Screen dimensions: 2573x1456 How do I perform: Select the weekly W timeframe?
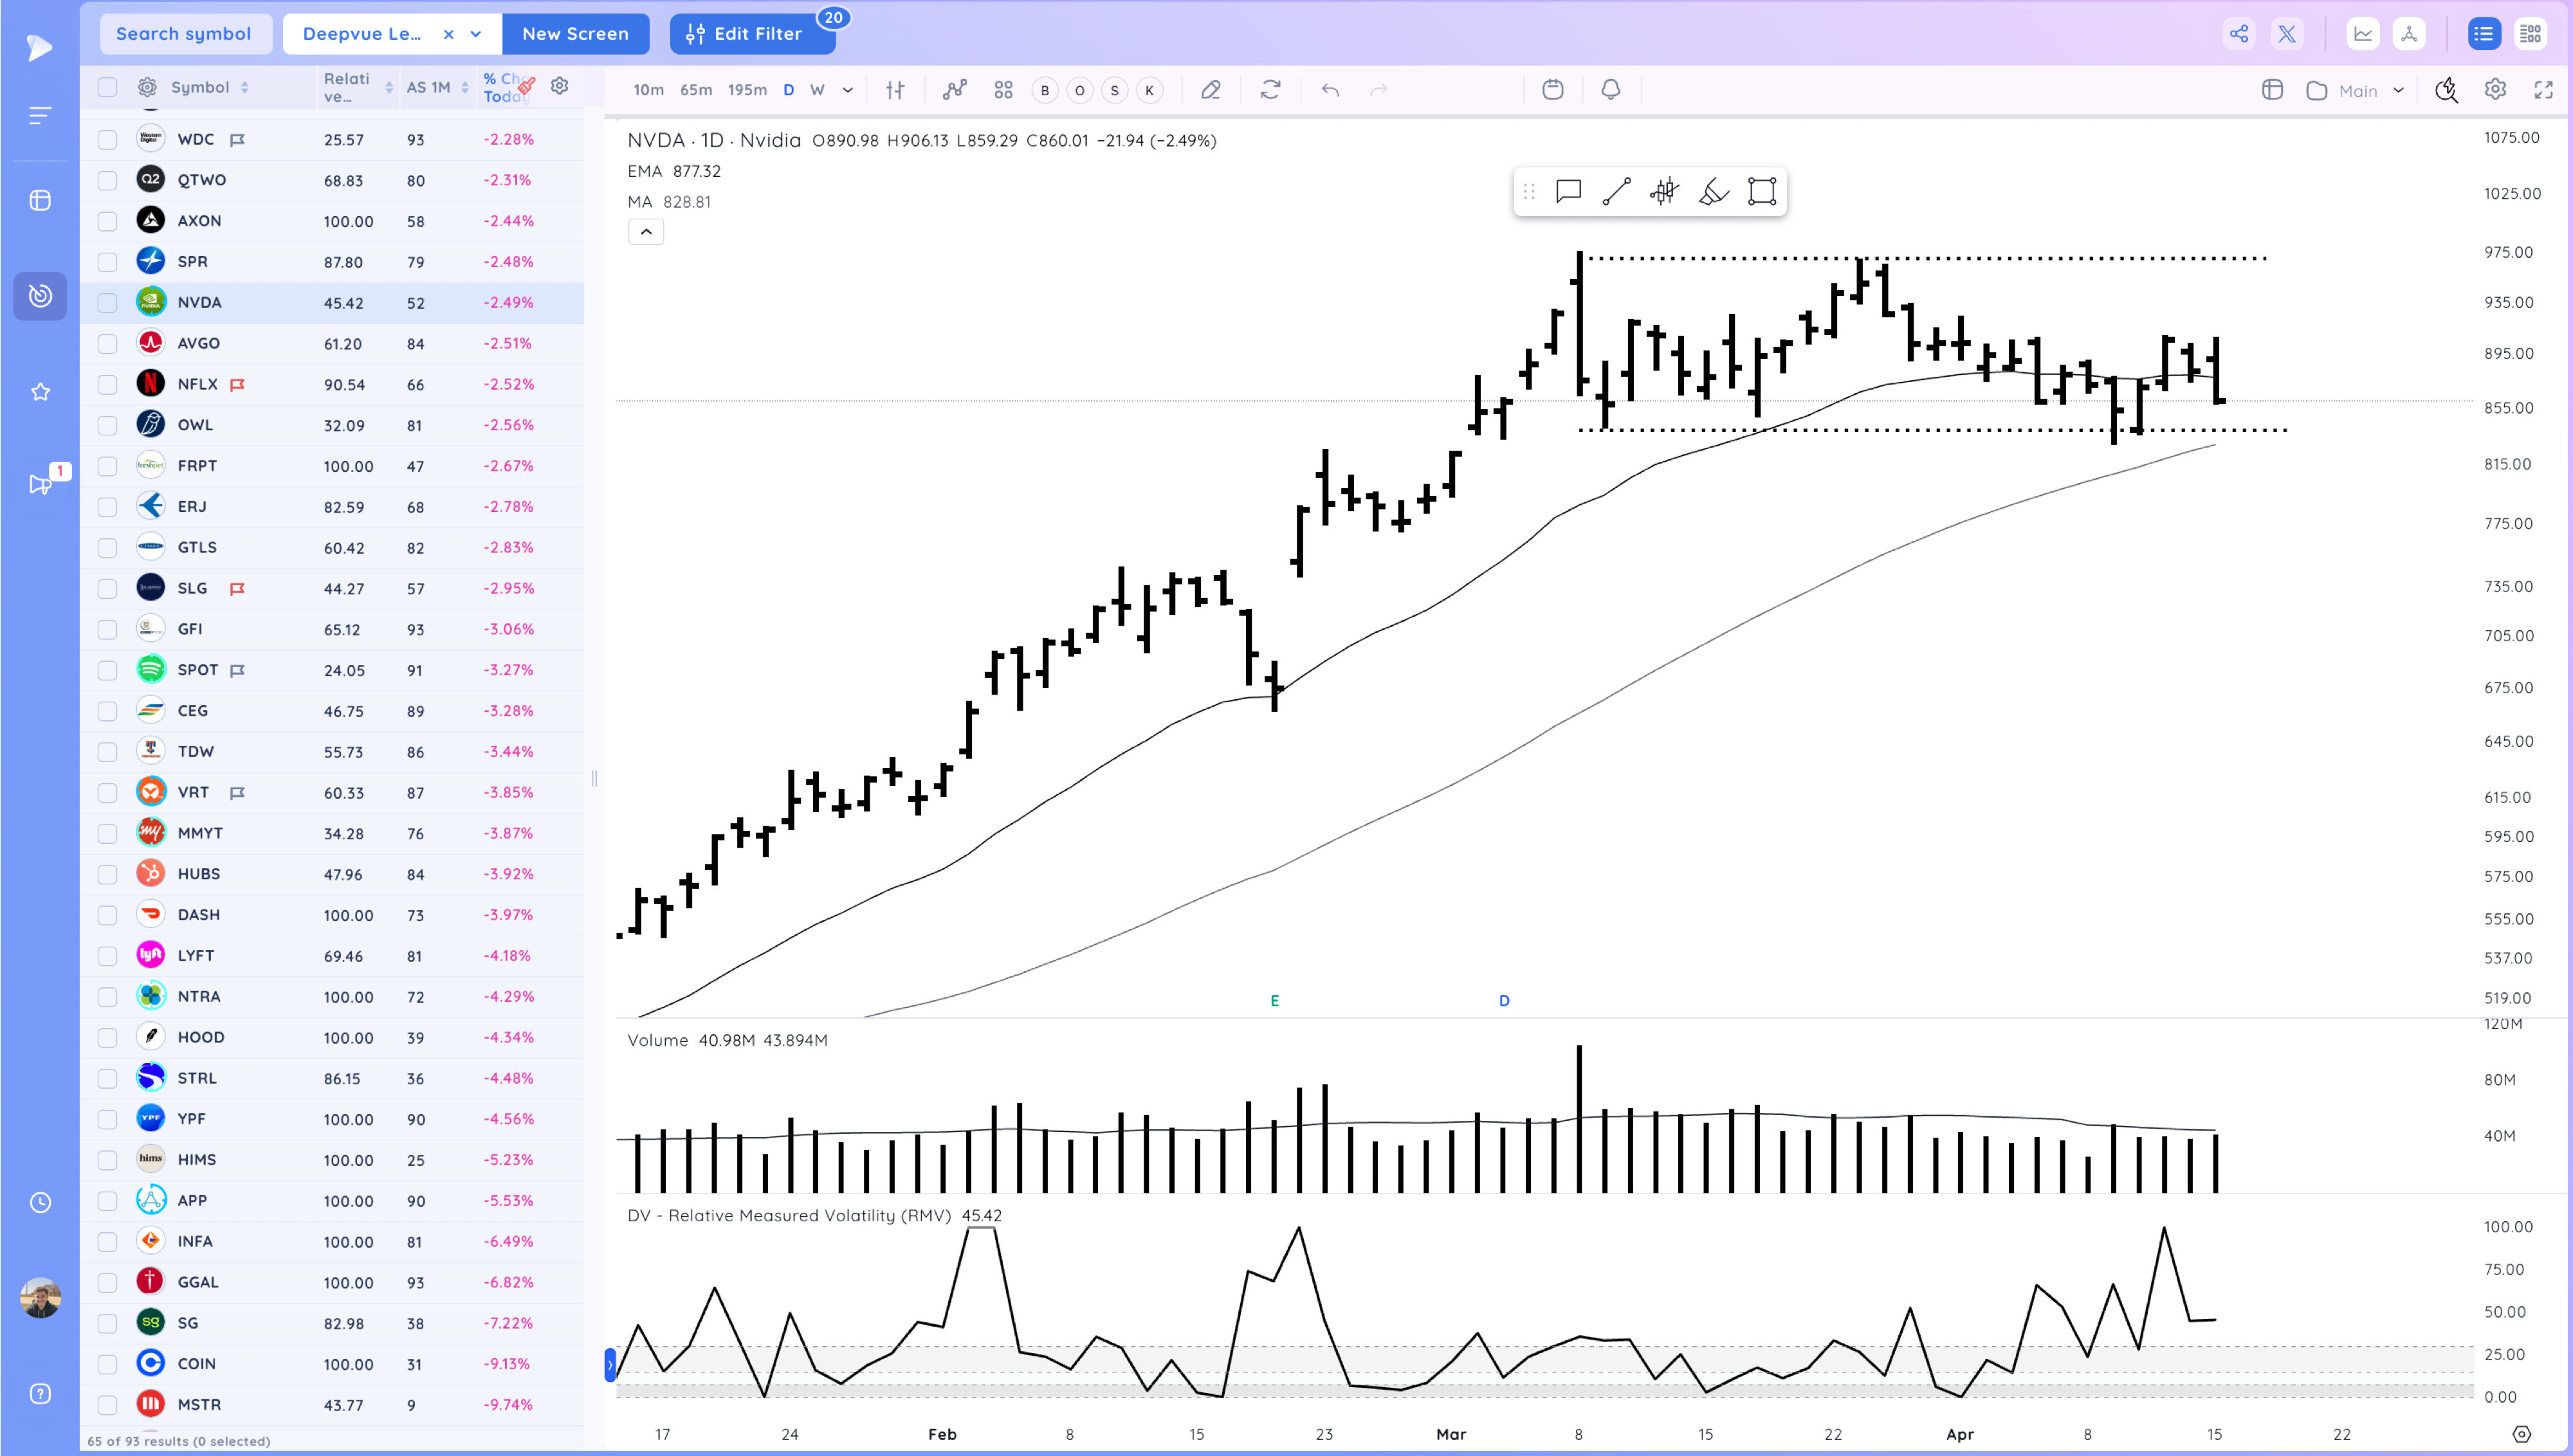[x=817, y=90]
